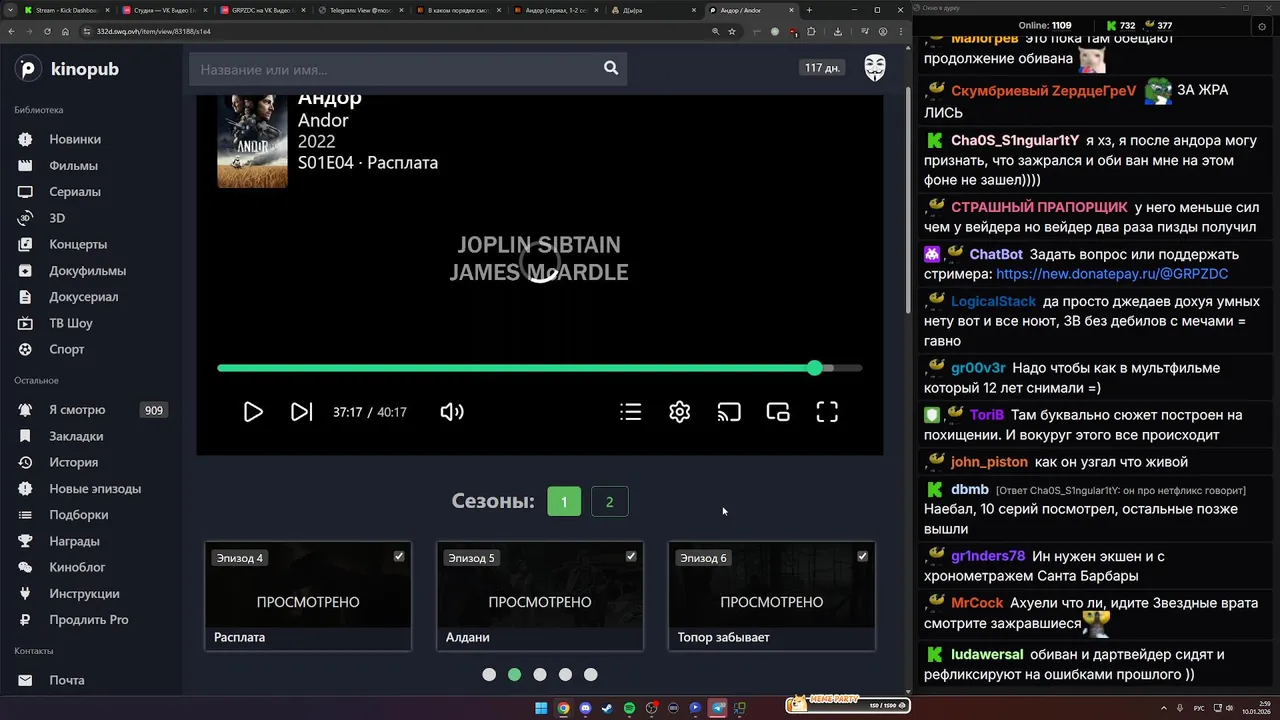
Task: Switch to Stream - Kick Dashboard tab
Action: pyautogui.click(x=65, y=10)
